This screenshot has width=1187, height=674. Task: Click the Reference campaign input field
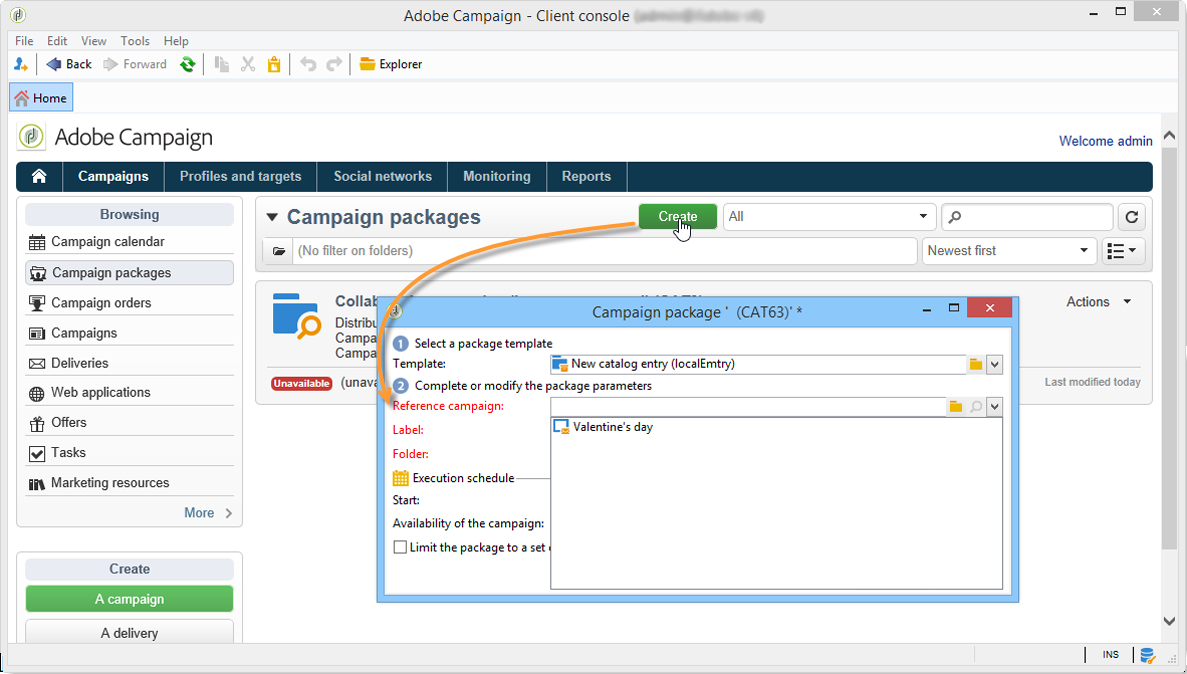(x=748, y=407)
